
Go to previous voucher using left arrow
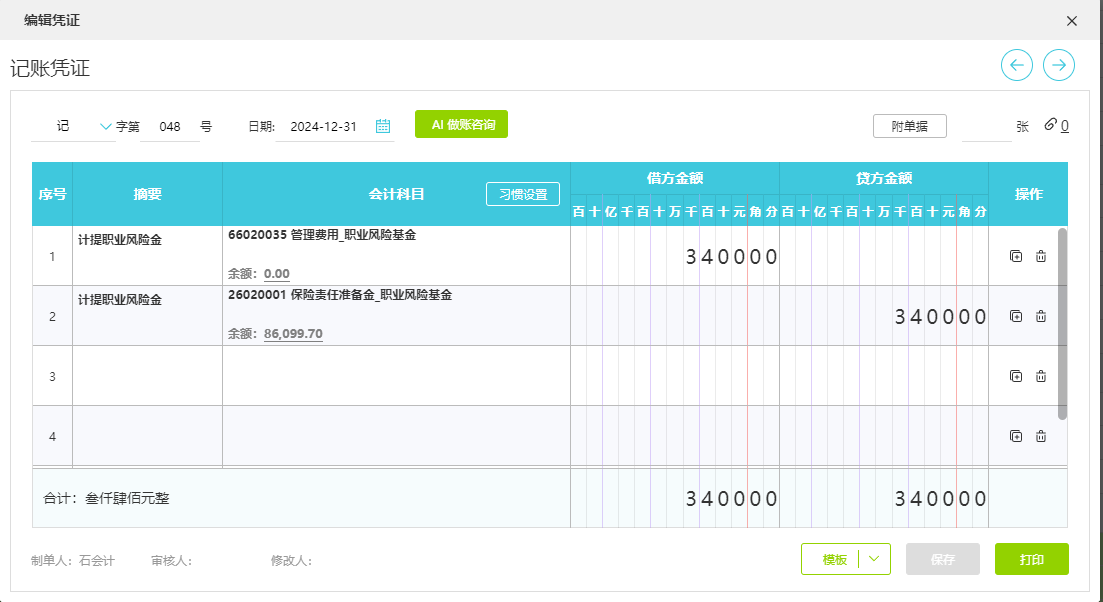1017,65
